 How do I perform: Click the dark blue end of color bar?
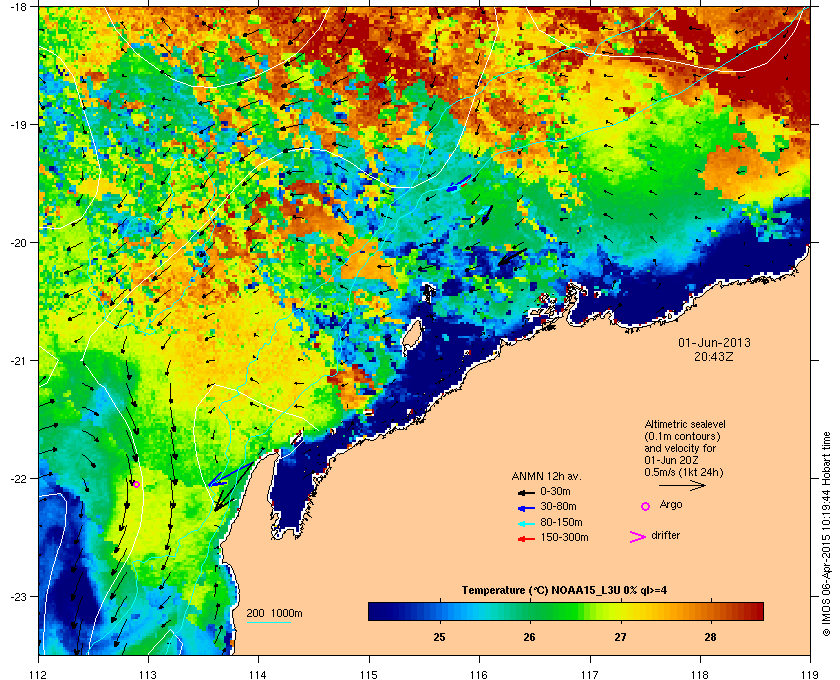click(375, 611)
